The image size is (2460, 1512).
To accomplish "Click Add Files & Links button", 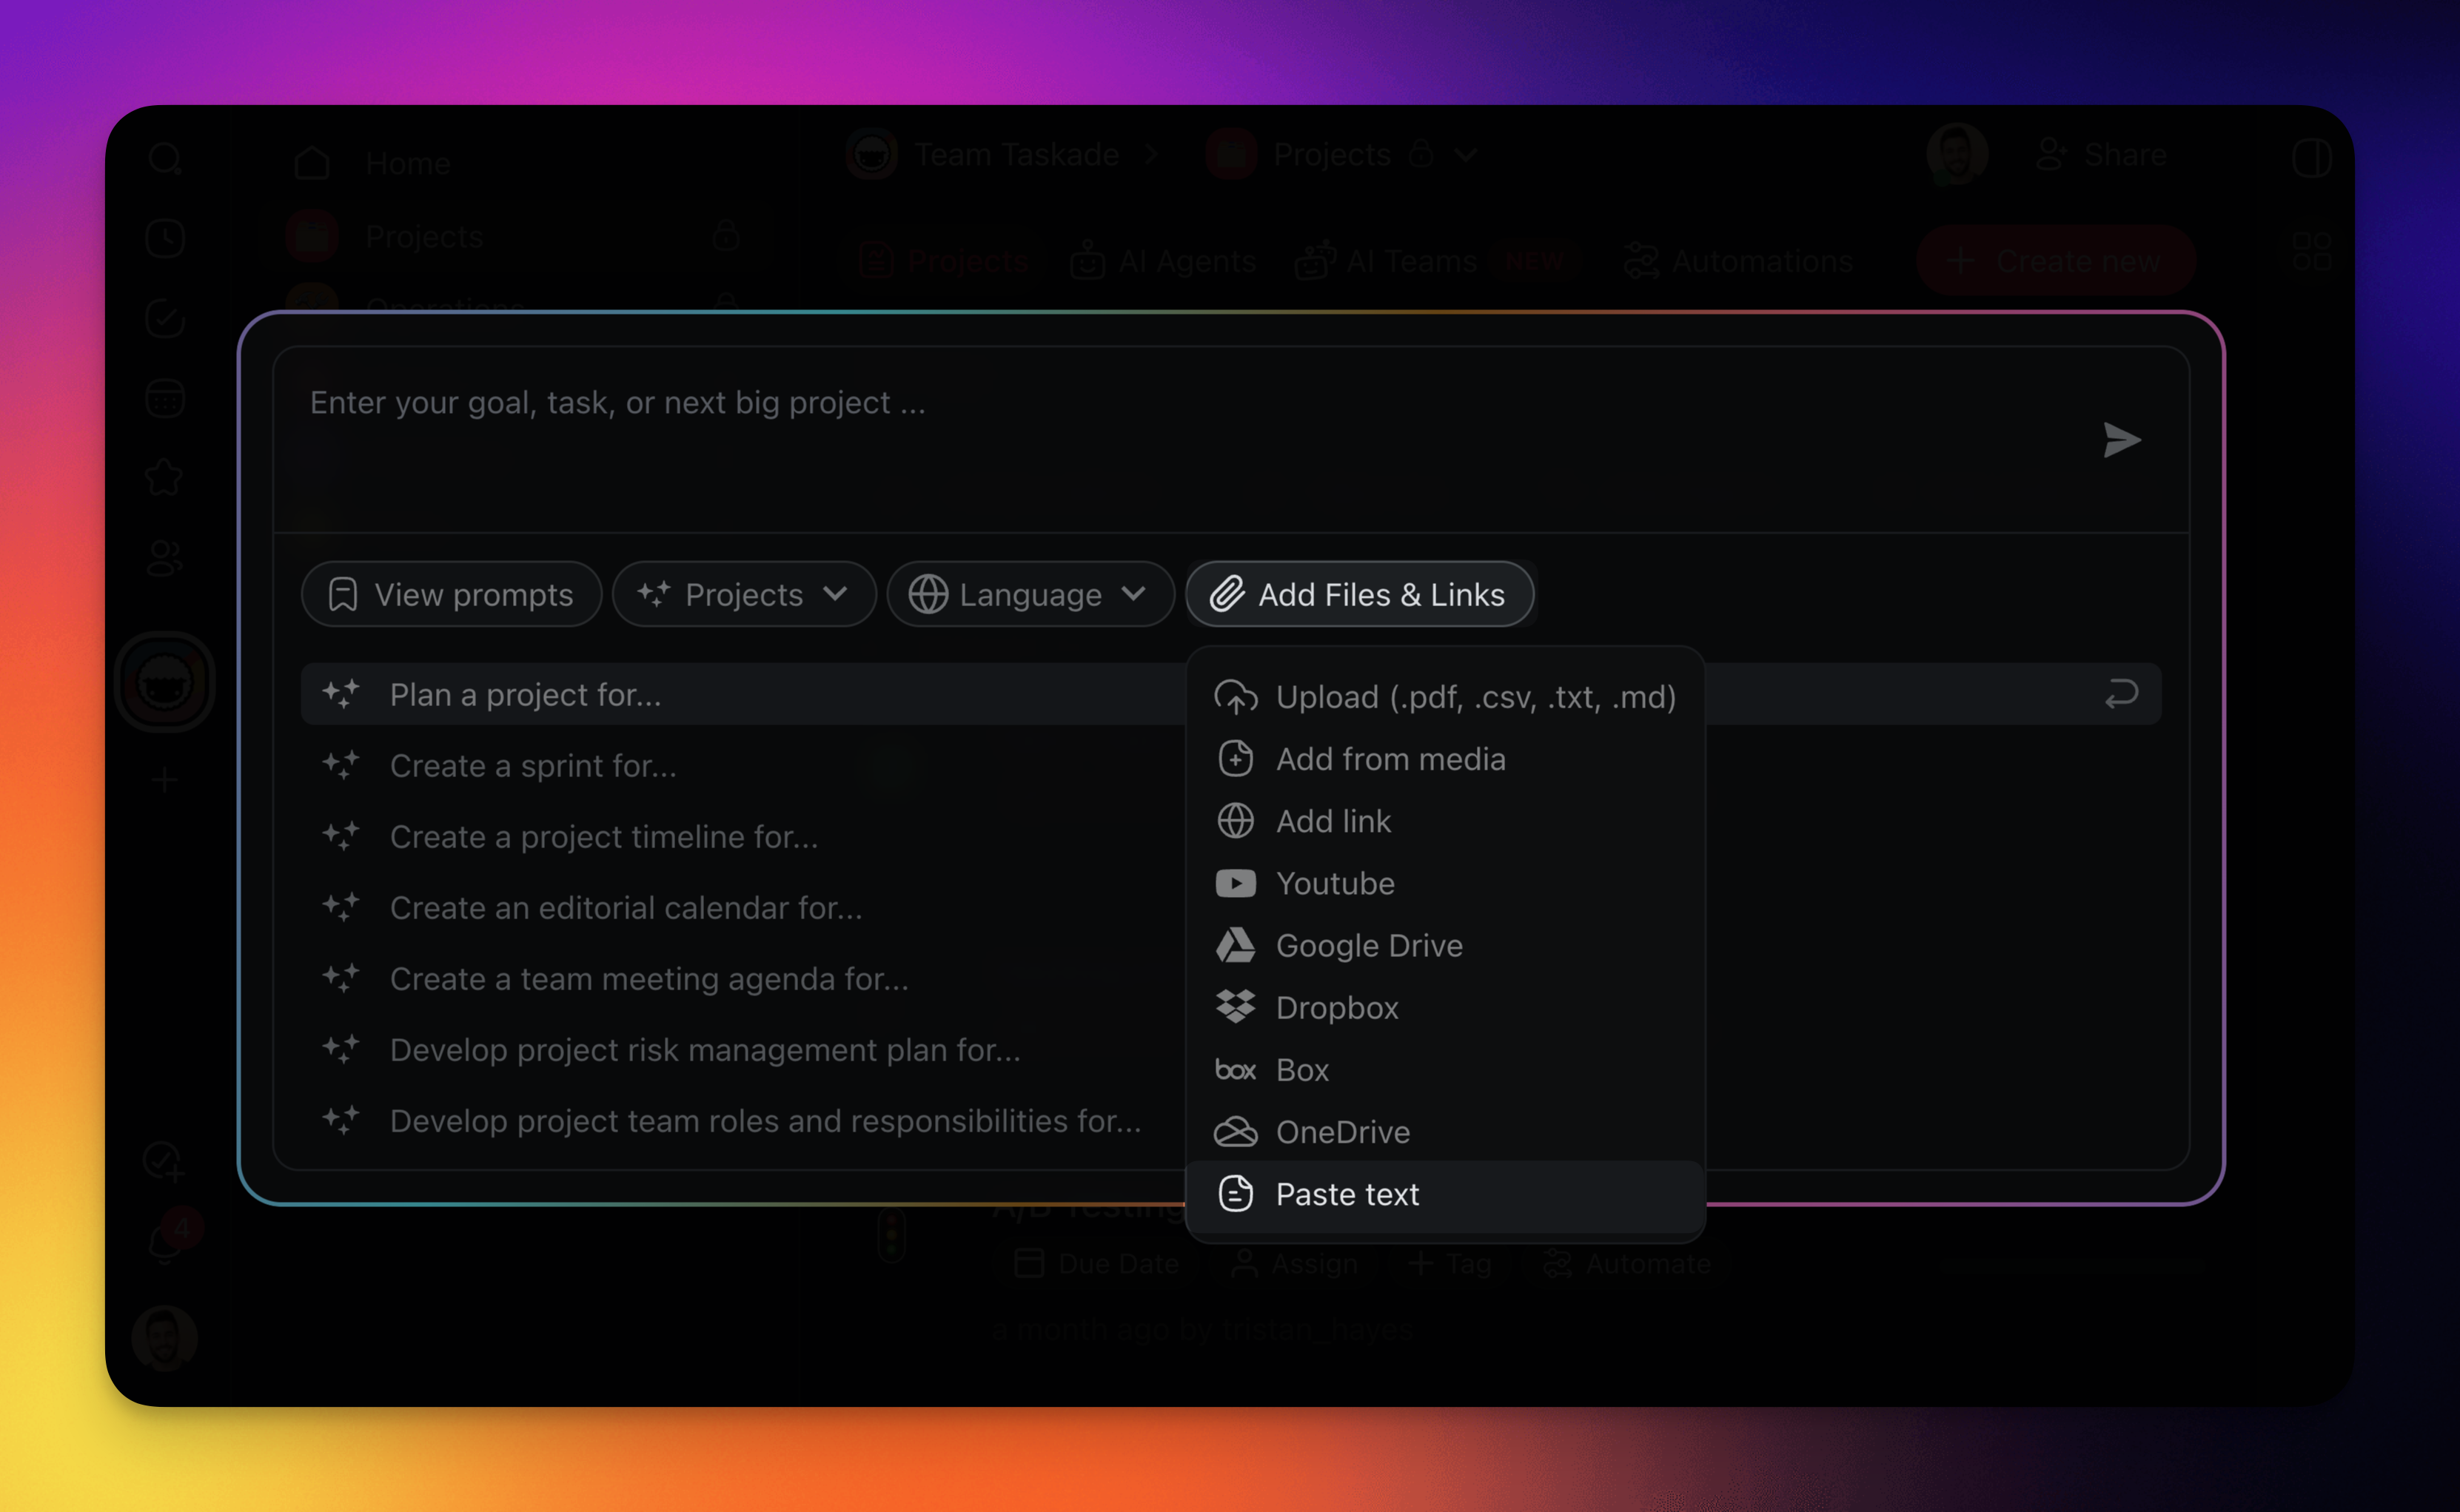I will pyautogui.click(x=1359, y=594).
